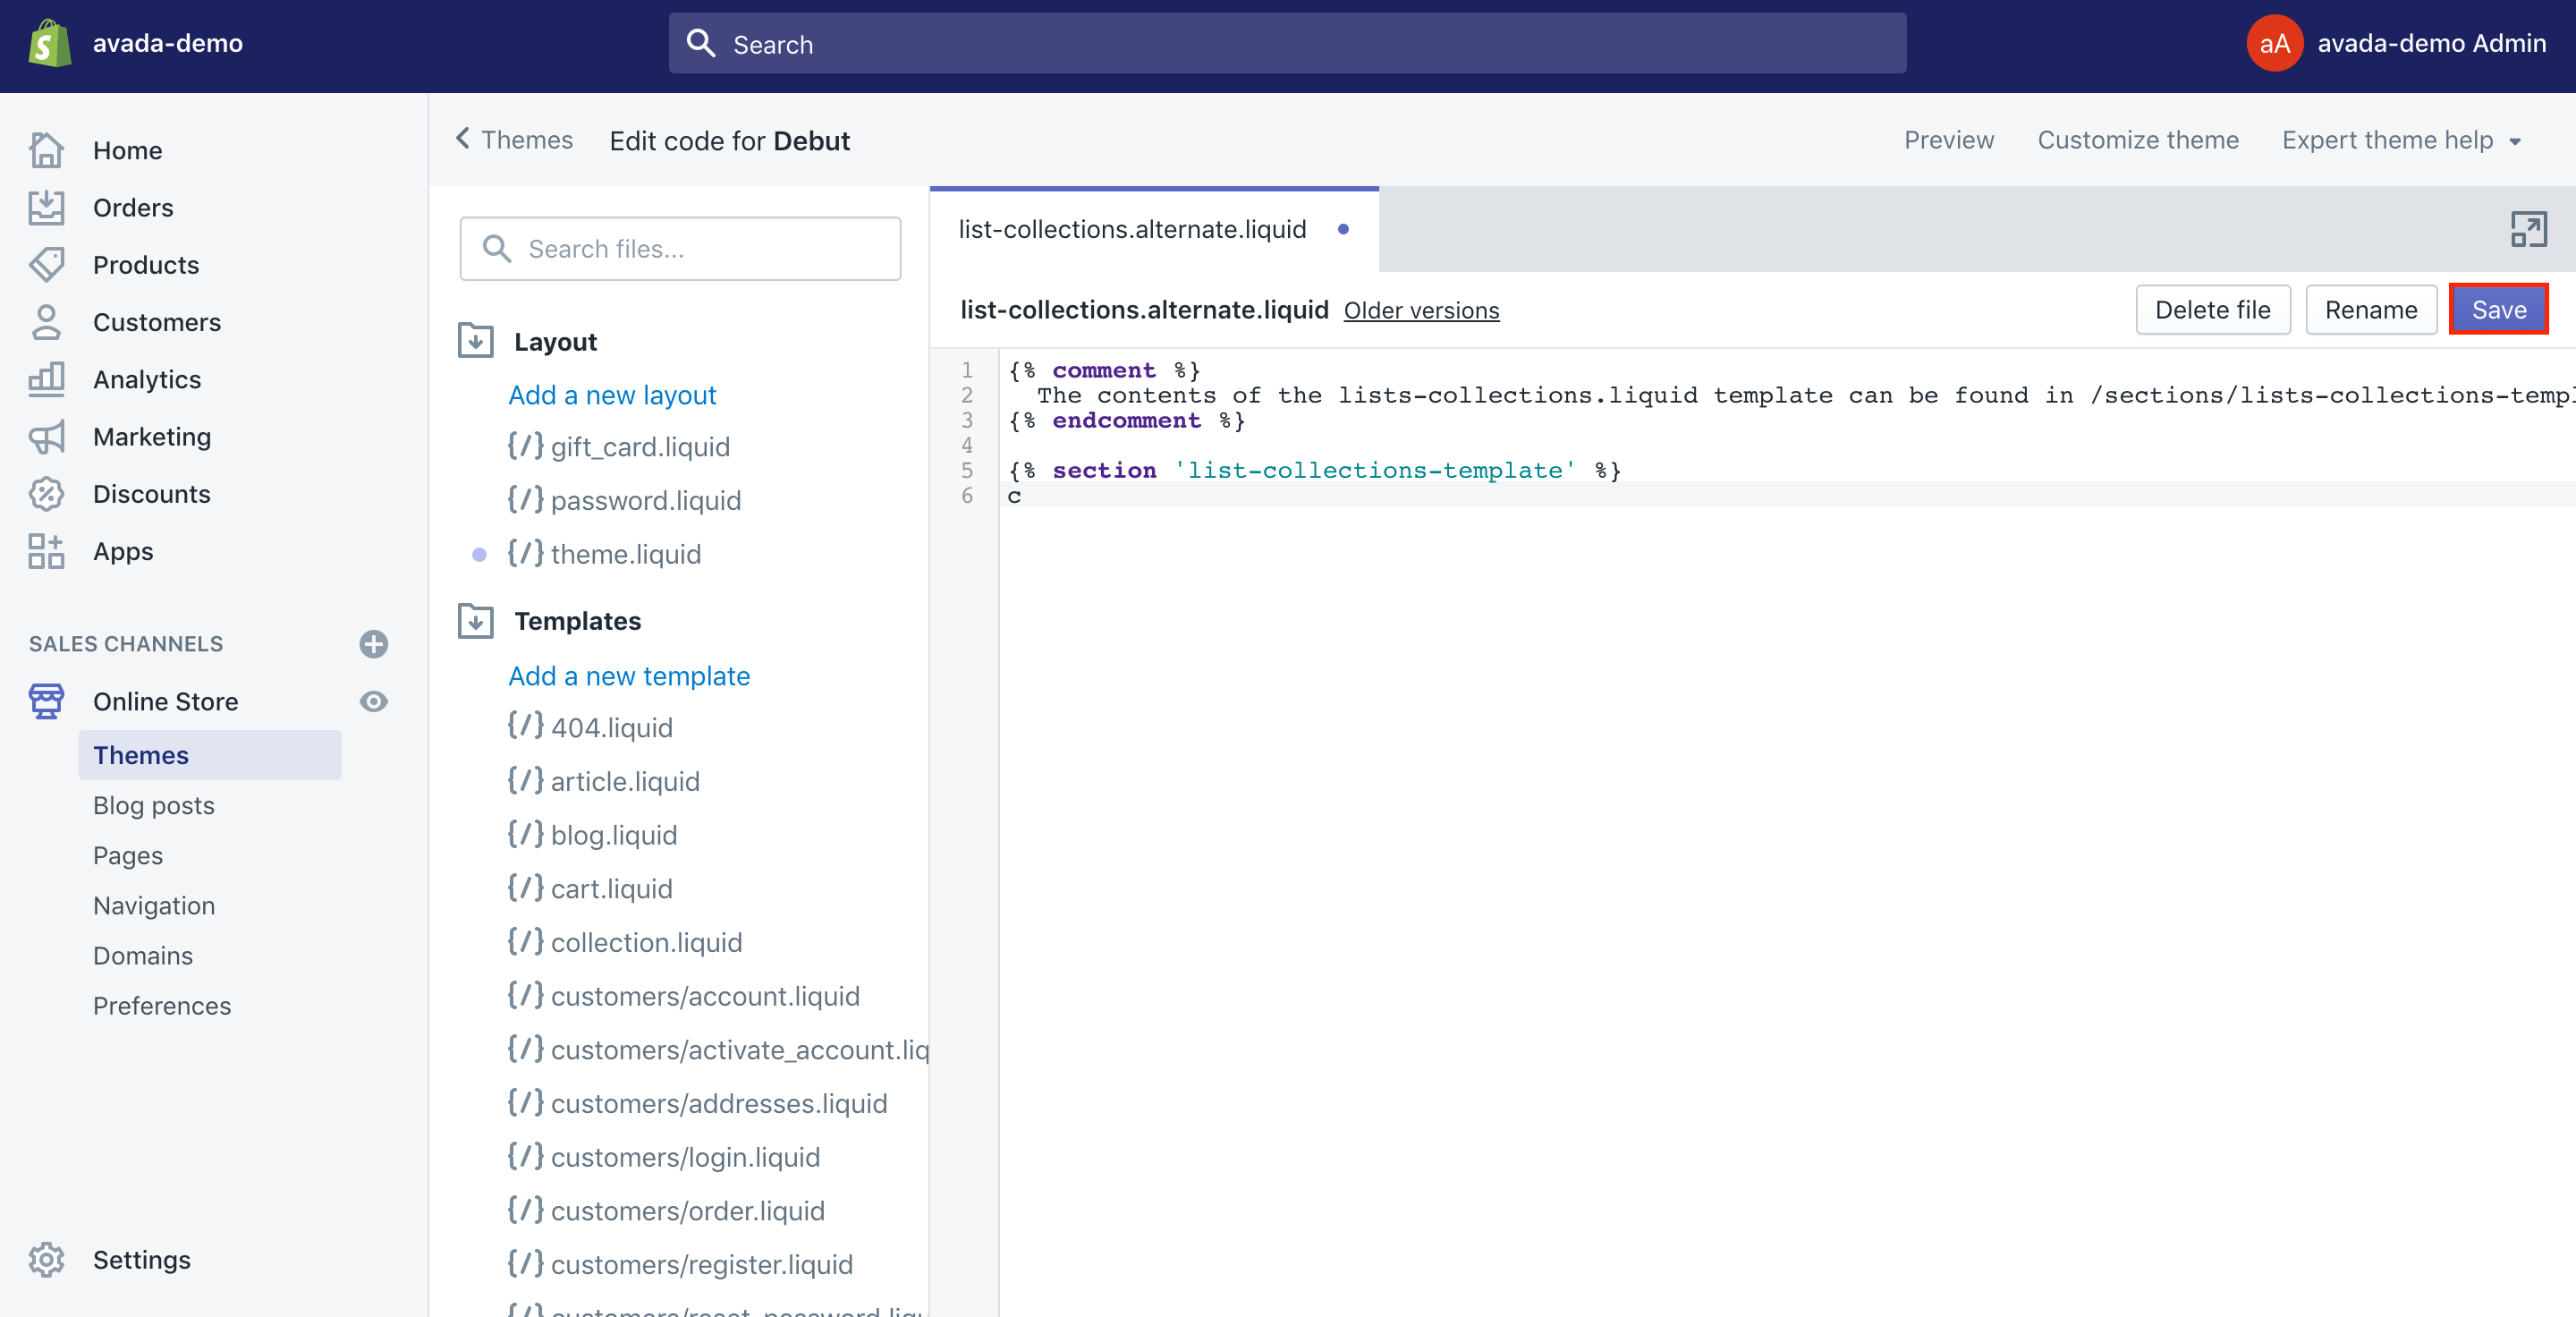Screen dimensions: 2576x1317
Task: Toggle theme.liquid unsaved changes dot
Action: [477, 553]
